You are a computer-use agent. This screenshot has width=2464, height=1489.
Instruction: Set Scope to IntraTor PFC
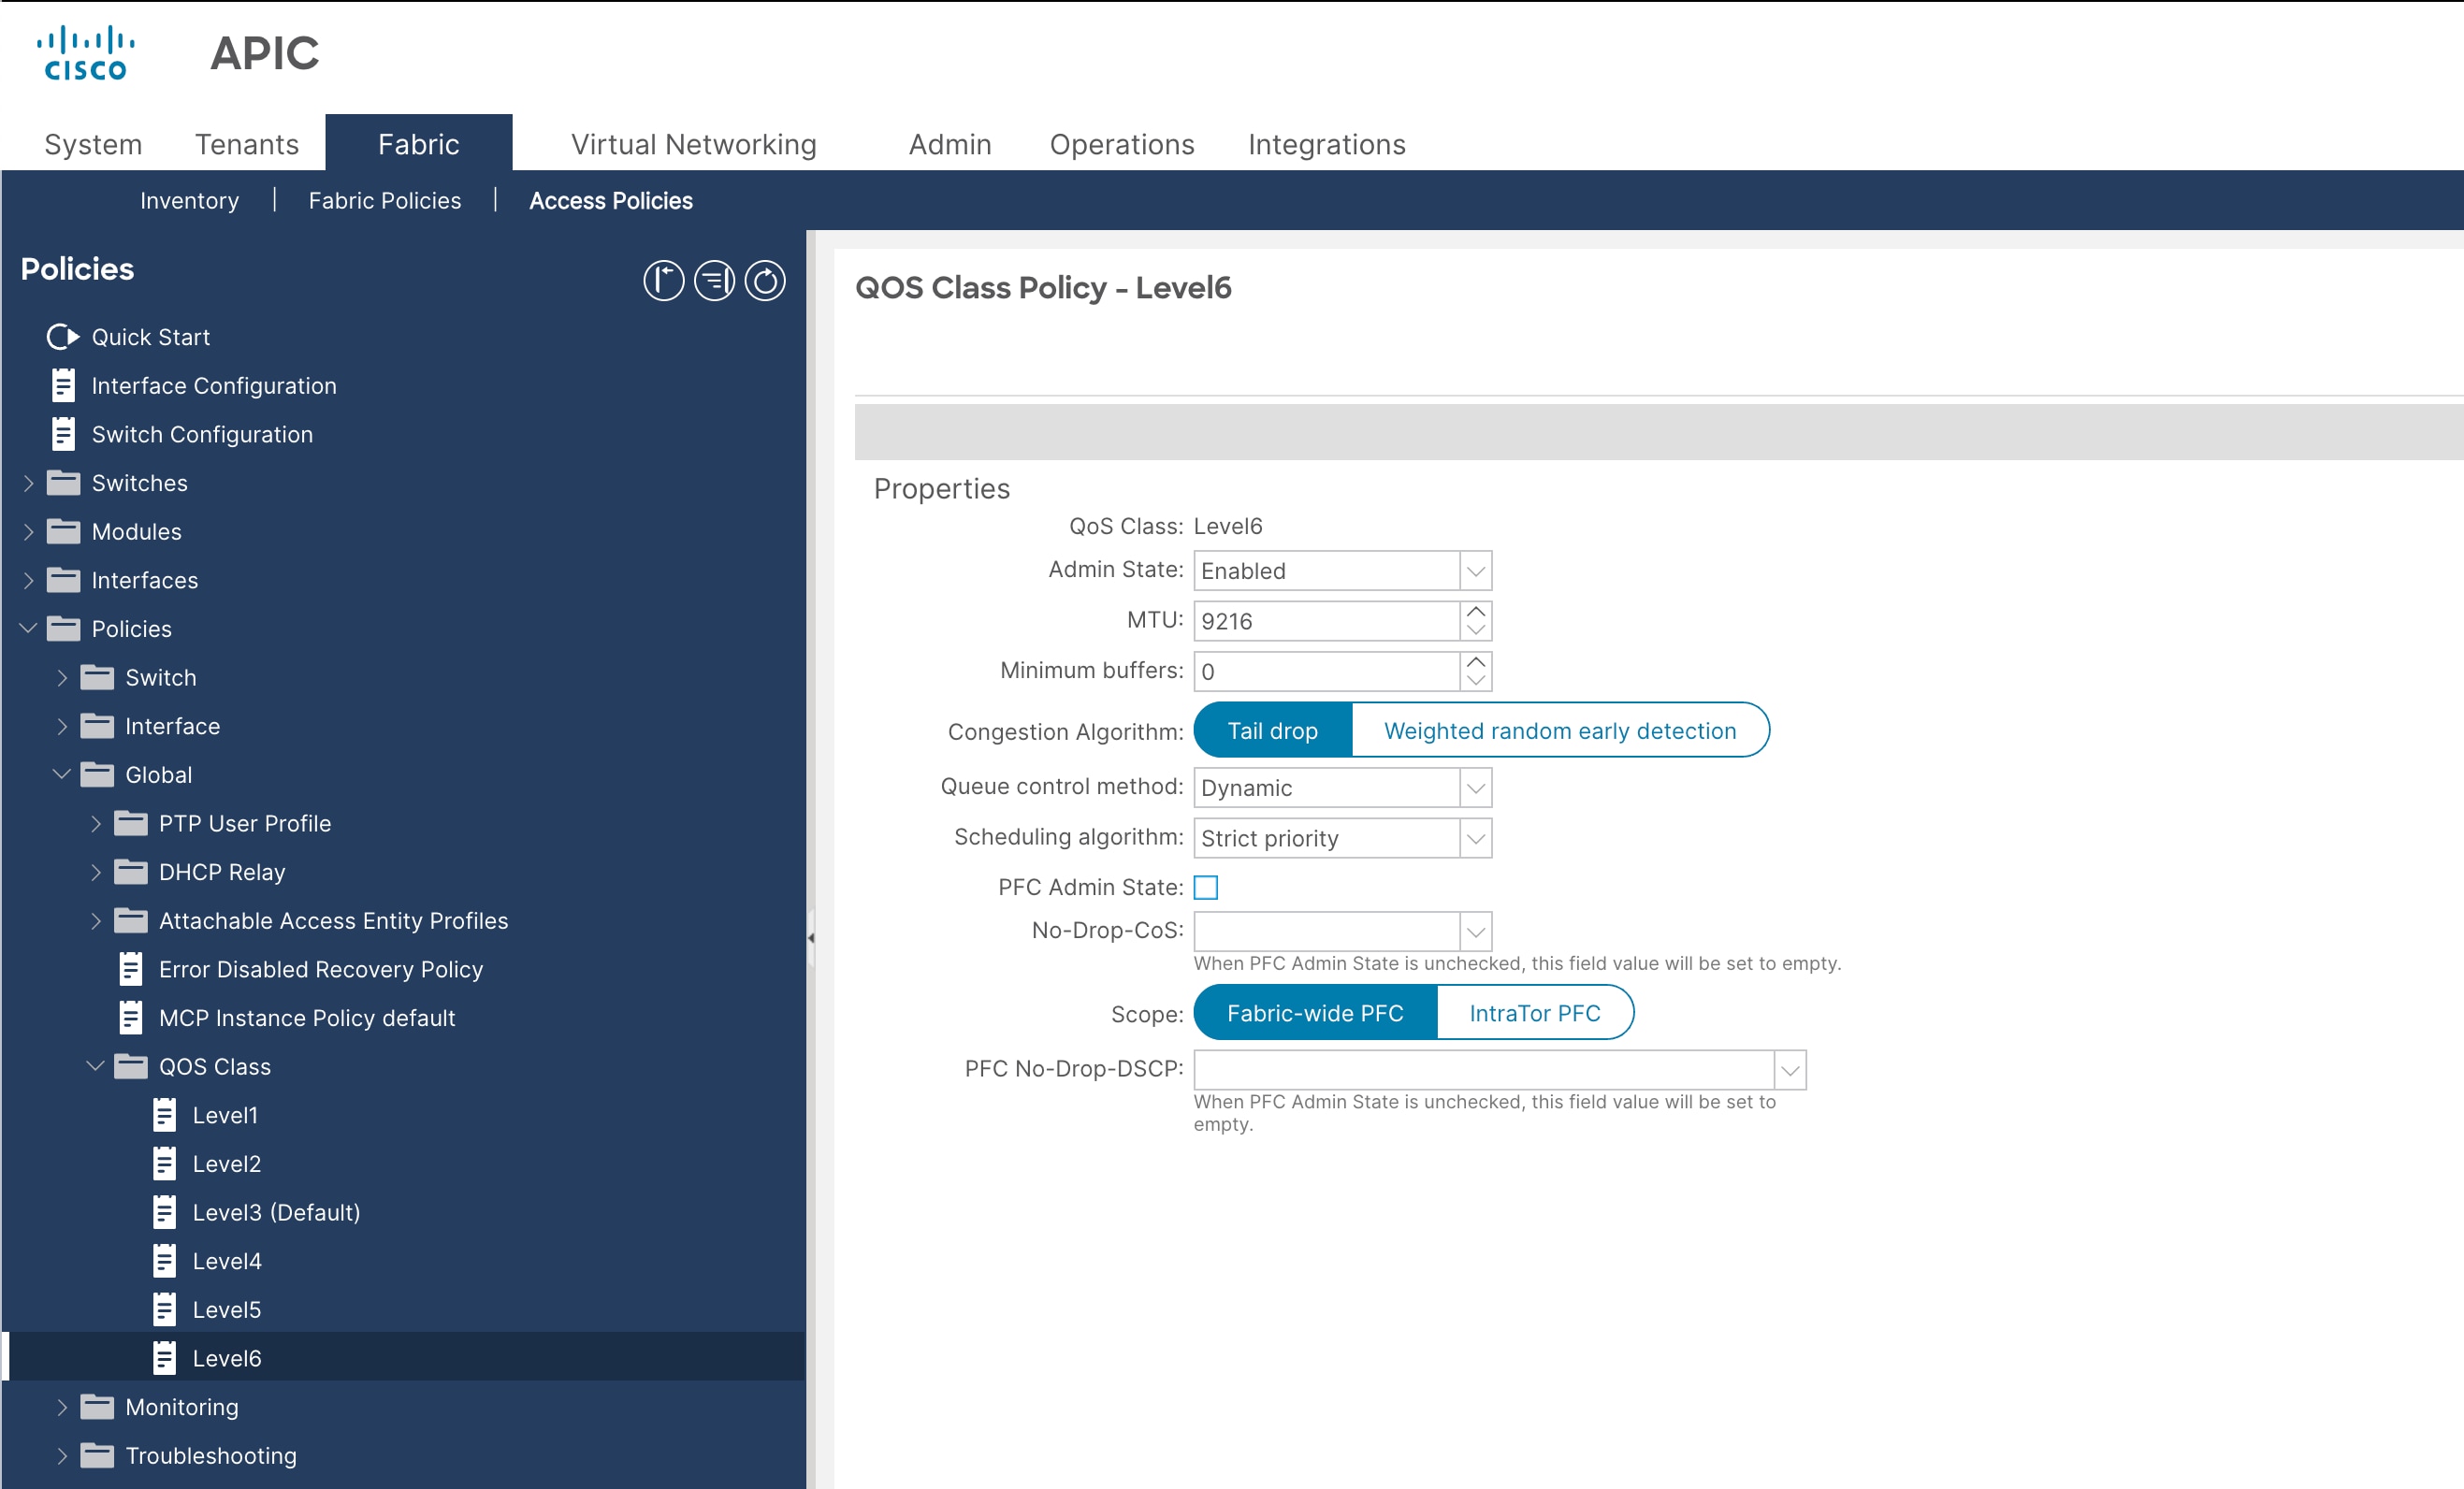click(x=1535, y=1012)
